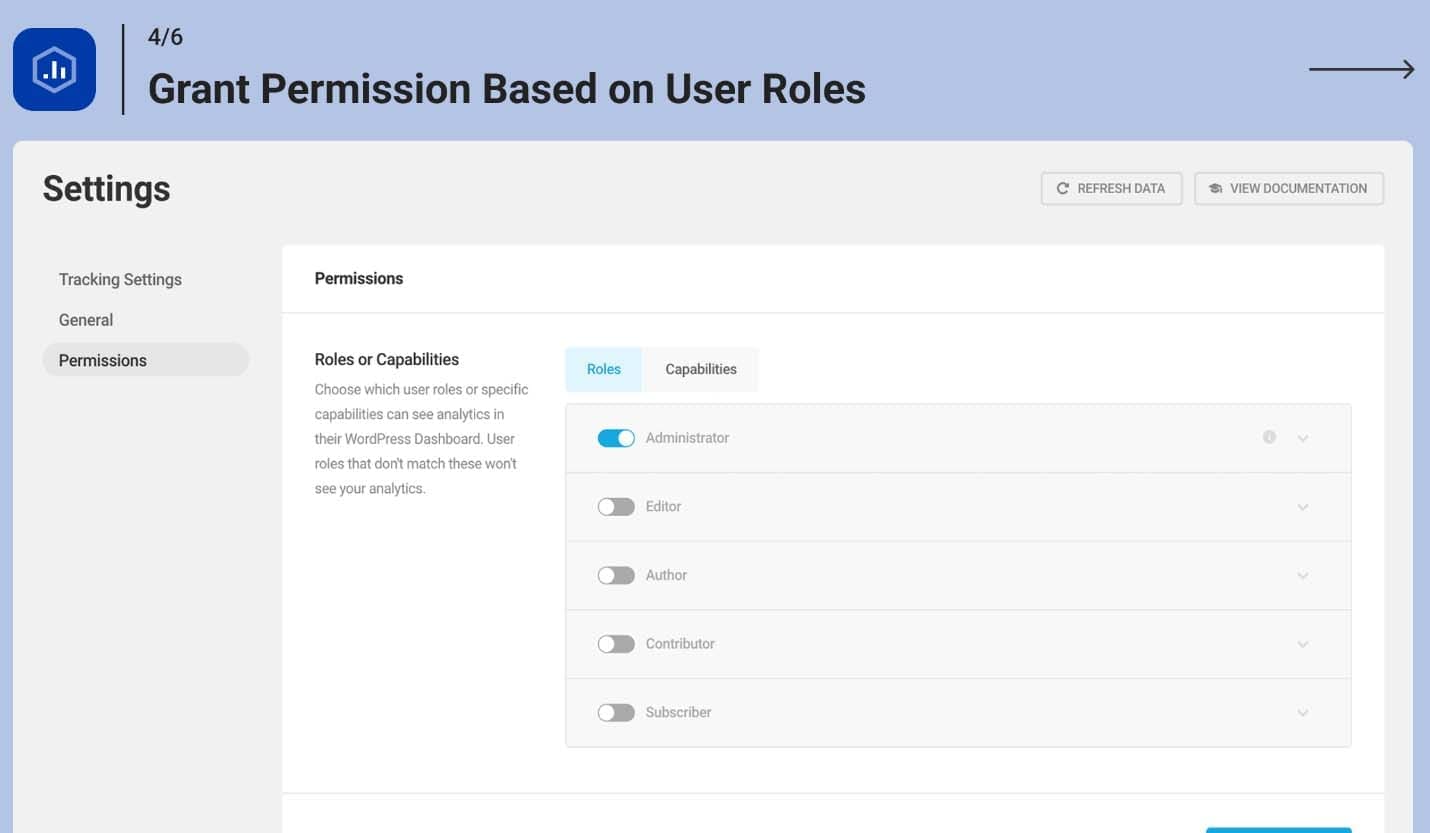
Task: Turn on the Author role toggle
Action: [x=616, y=576]
